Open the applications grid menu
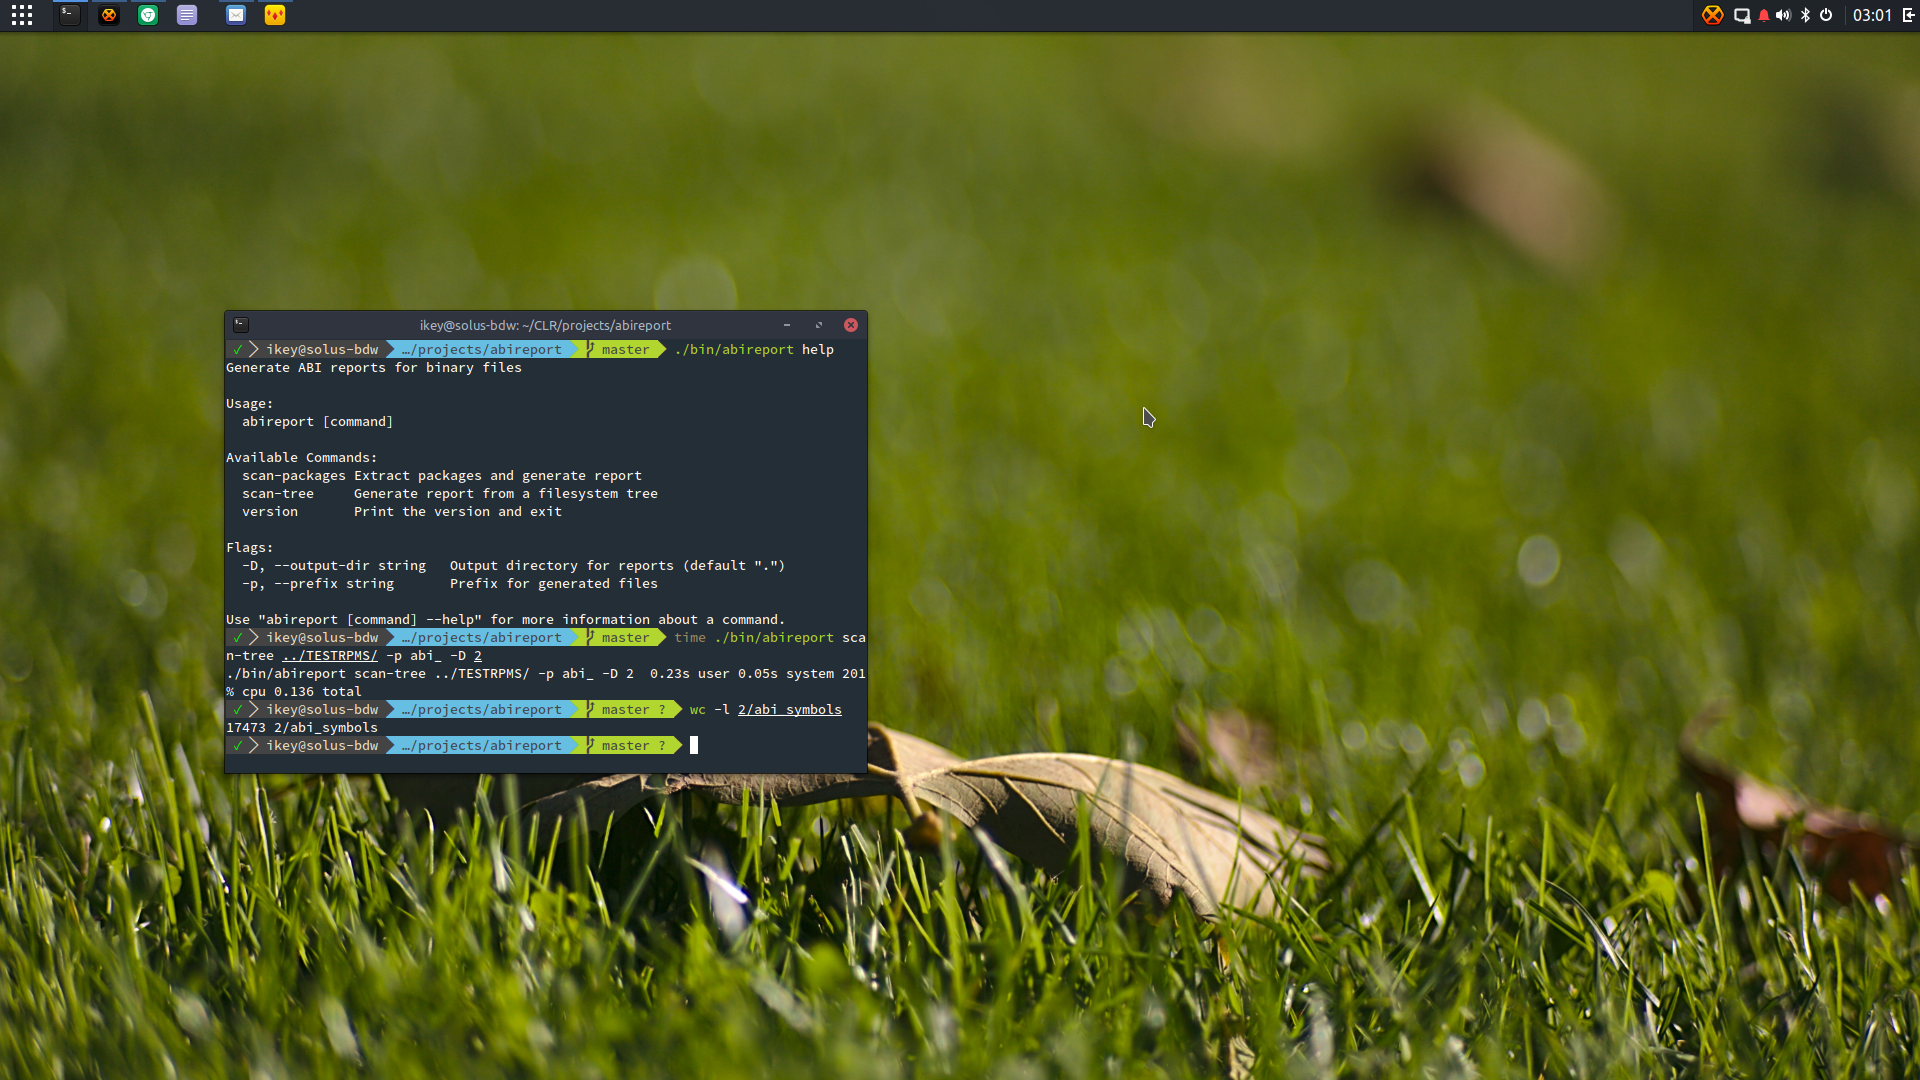This screenshot has height=1080, width=1920. [x=22, y=15]
